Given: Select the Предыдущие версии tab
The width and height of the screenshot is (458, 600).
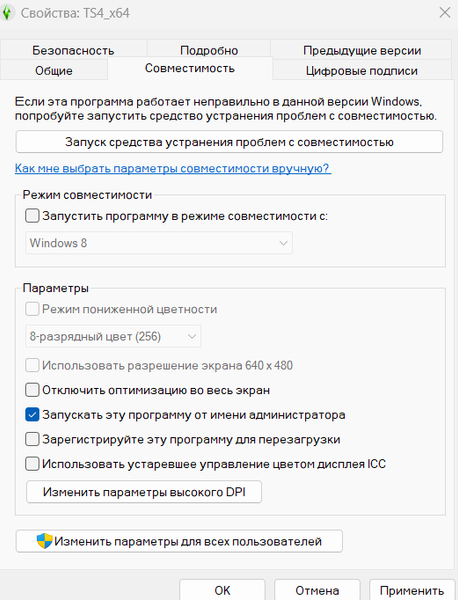Looking at the screenshot, I should pyautogui.click(x=362, y=50).
